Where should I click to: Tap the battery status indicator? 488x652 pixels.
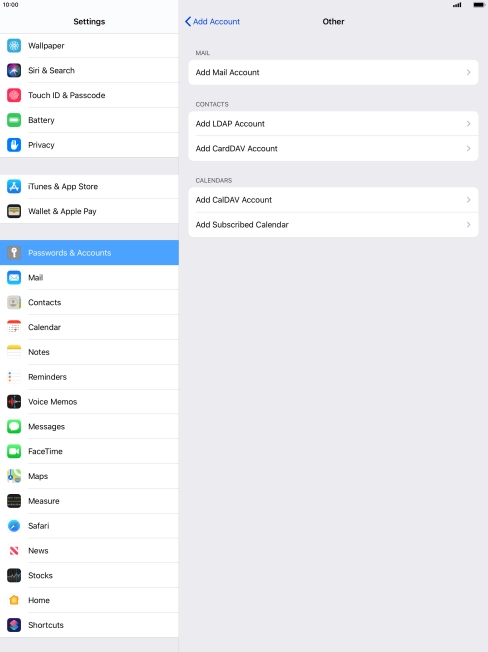[x=478, y=5]
